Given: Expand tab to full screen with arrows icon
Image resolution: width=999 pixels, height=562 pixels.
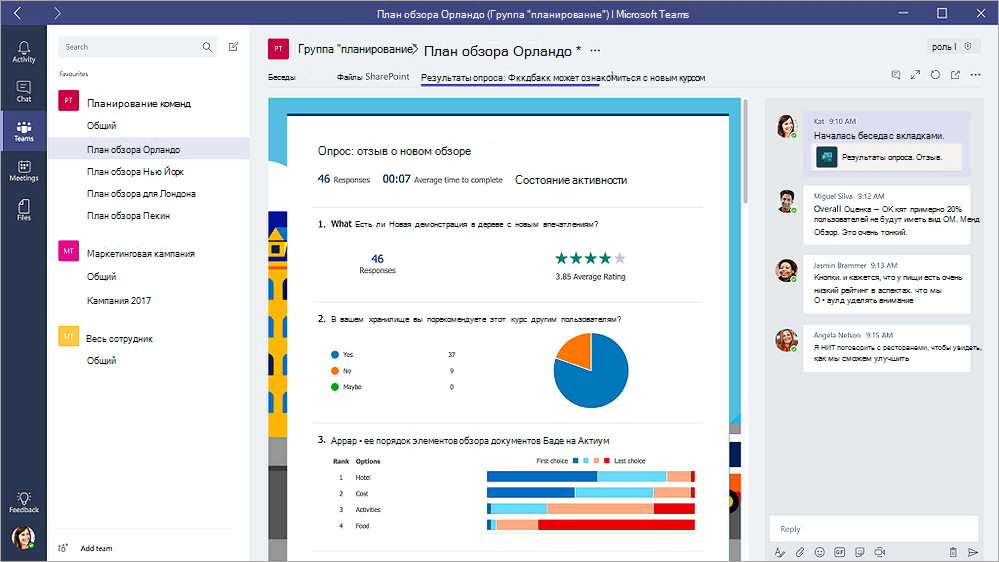Looking at the screenshot, I should coord(916,75).
